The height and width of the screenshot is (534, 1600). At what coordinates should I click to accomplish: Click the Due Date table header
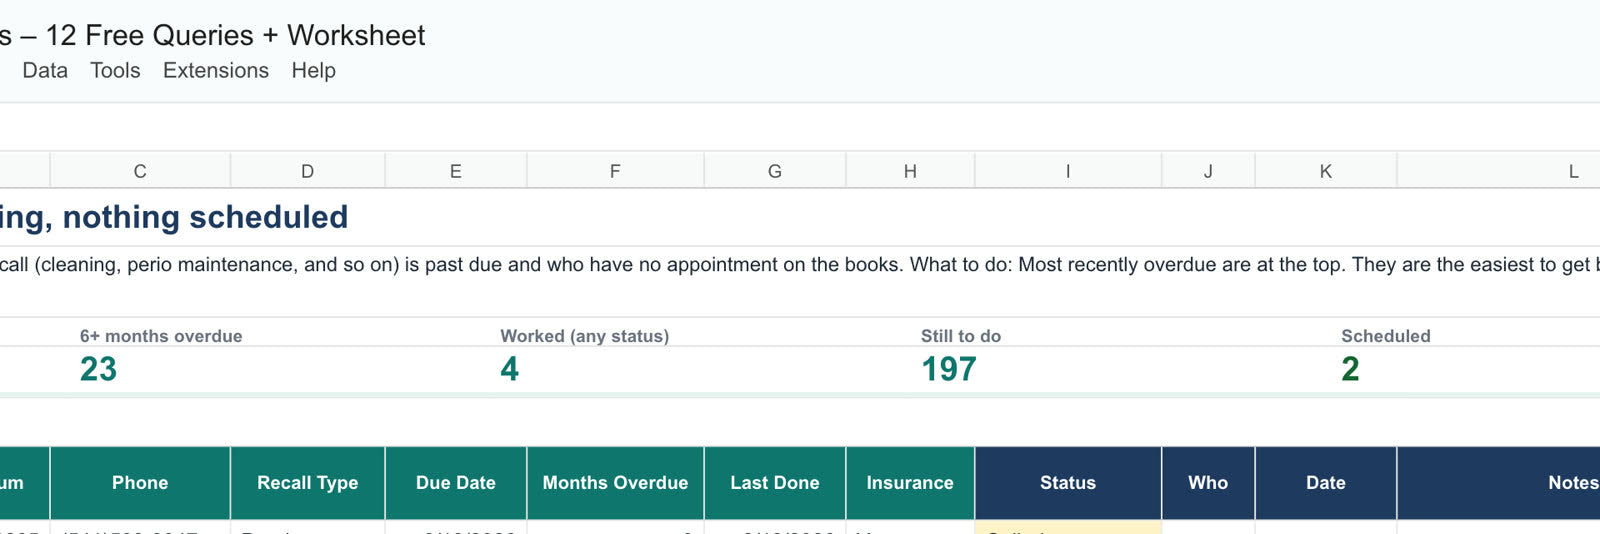pyautogui.click(x=455, y=483)
